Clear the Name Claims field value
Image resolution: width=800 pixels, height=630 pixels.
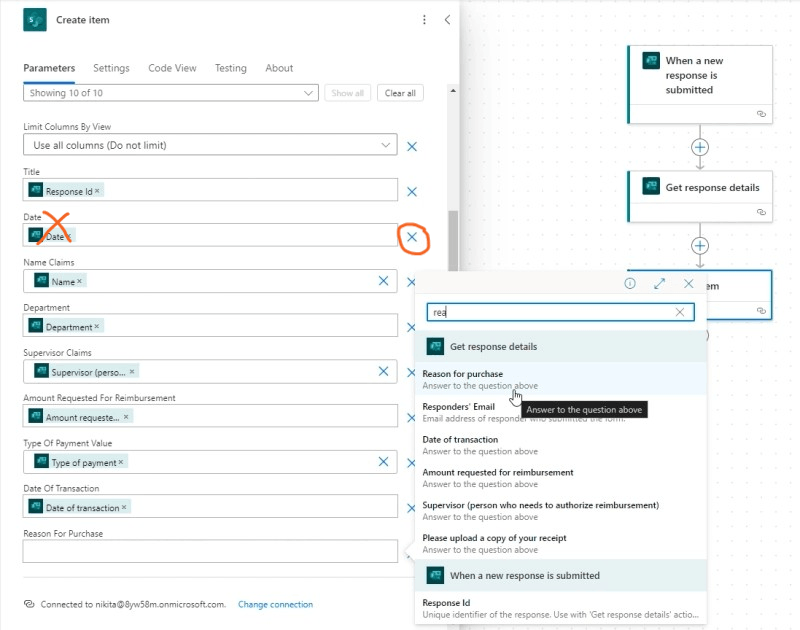[383, 281]
